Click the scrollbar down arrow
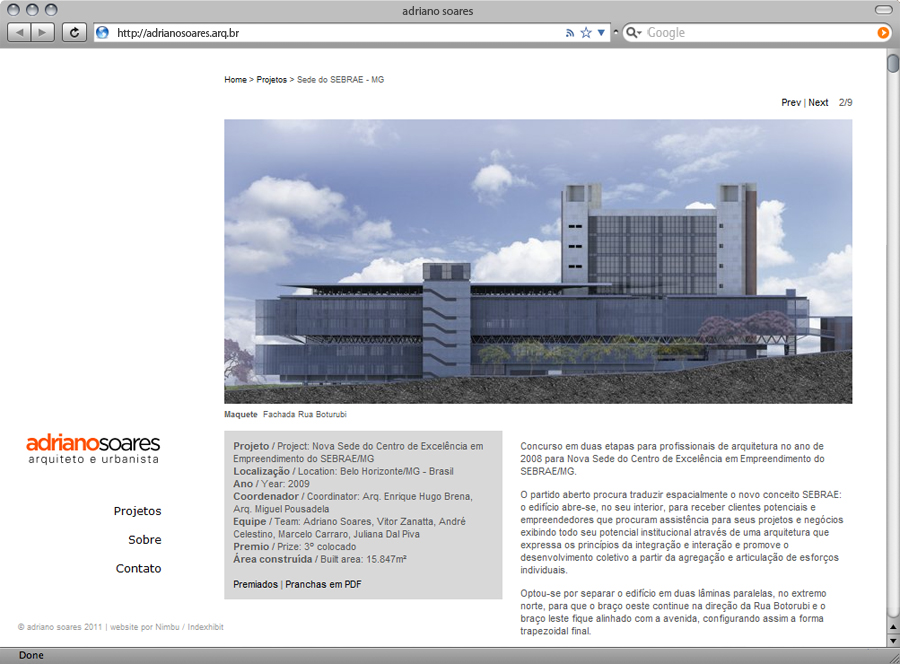 click(x=893, y=640)
